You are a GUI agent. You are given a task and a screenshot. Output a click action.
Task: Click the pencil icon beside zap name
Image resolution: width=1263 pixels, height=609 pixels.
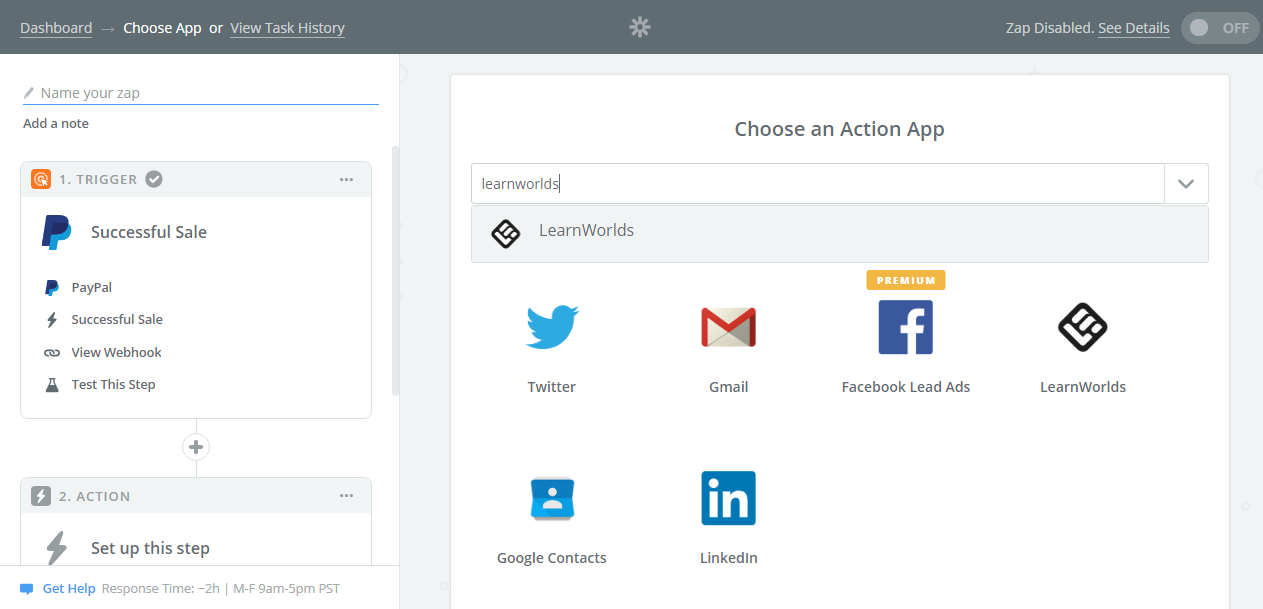click(29, 93)
